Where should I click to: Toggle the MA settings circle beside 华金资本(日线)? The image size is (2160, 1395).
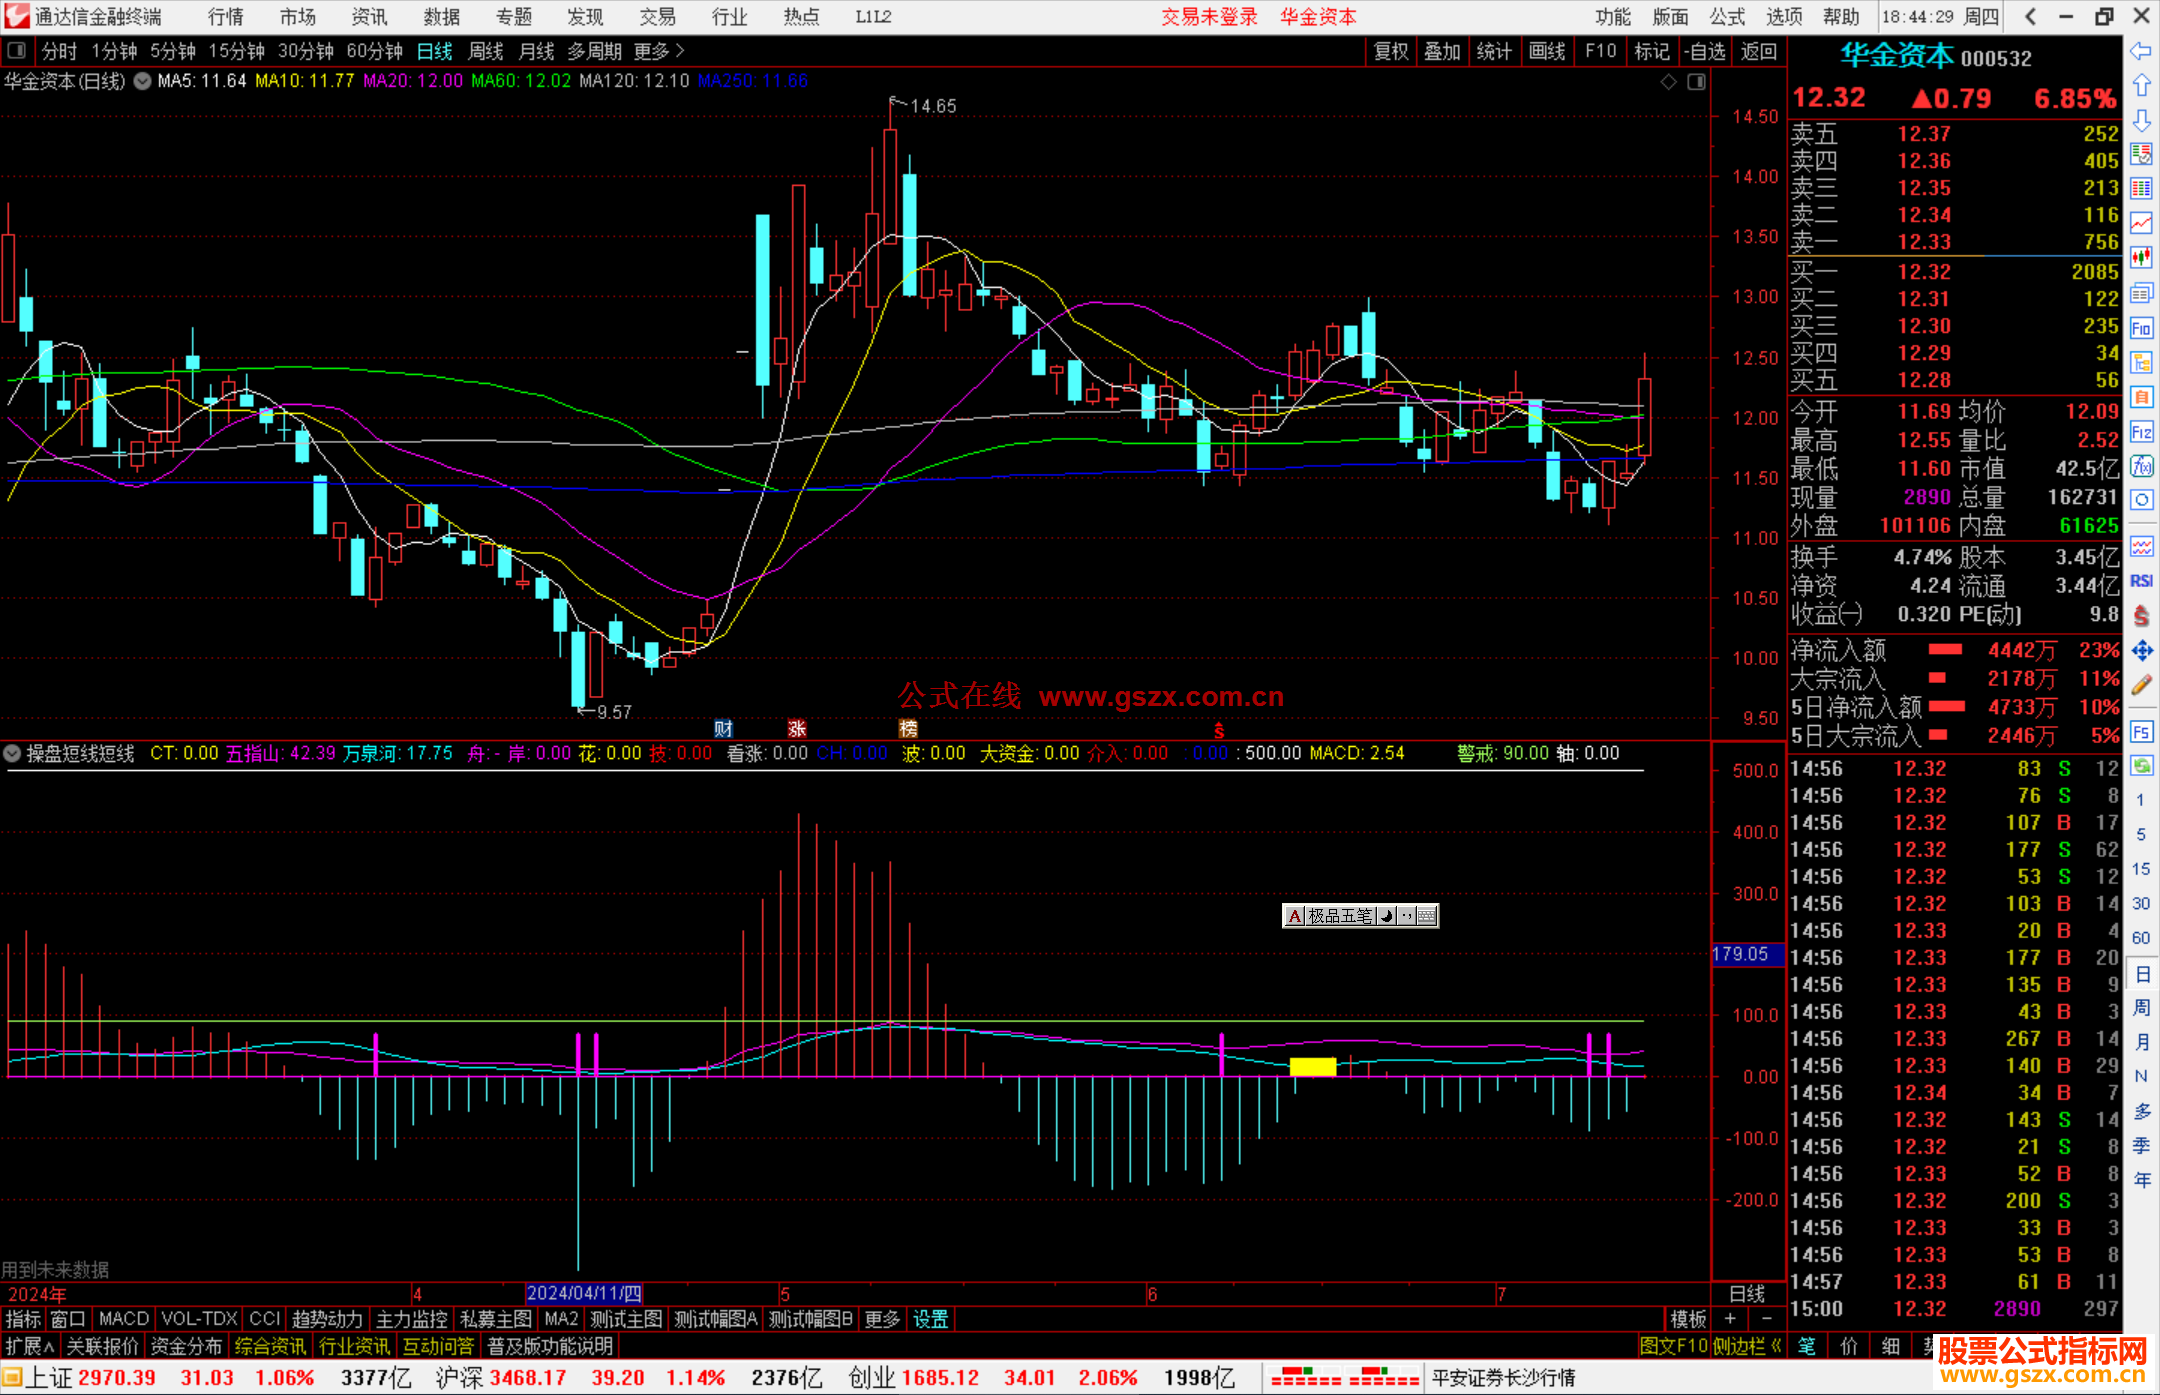click(x=143, y=81)
